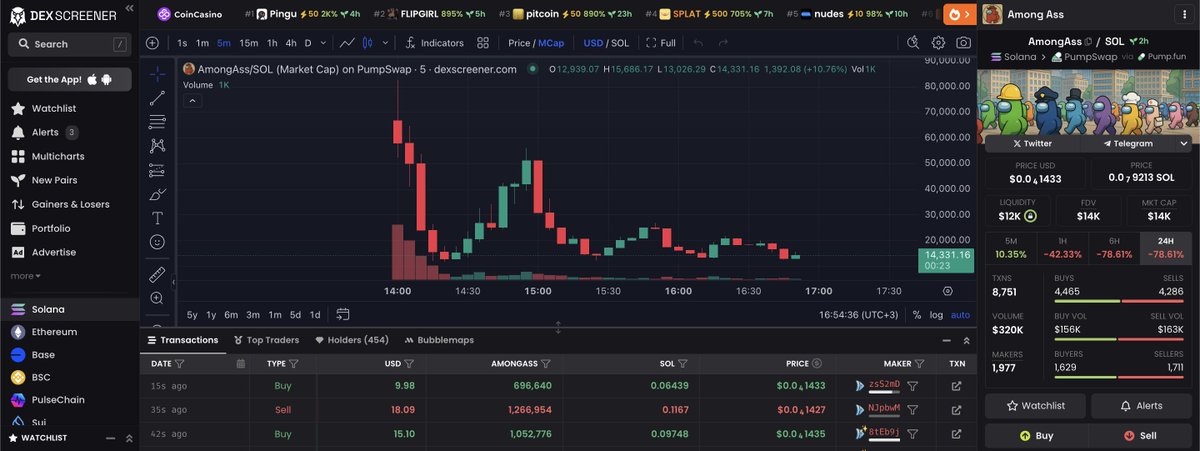Select the 1H stats tab
Screen dimensions: 1200x451
tap(1061, 248)
